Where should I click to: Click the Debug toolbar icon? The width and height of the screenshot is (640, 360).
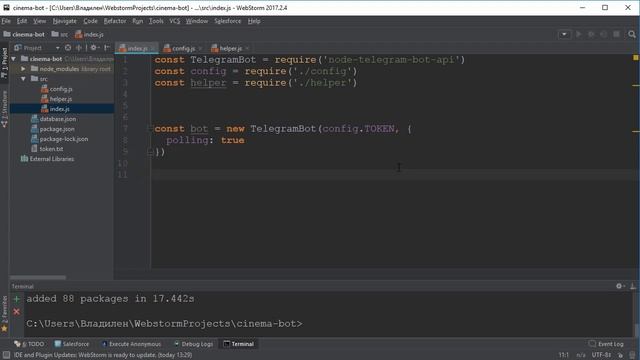coord(591,34)
